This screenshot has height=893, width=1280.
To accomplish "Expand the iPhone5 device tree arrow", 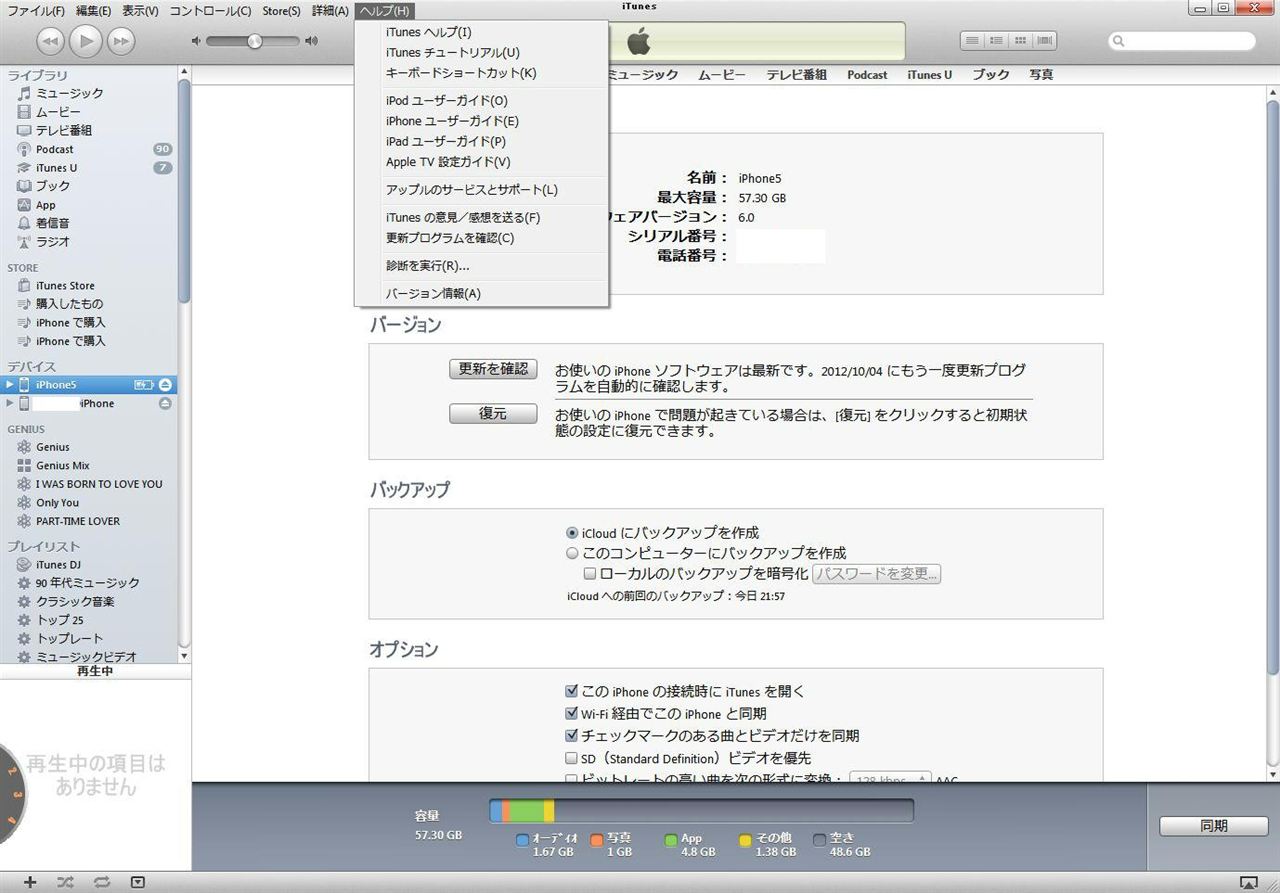I will tap(9, 385).
